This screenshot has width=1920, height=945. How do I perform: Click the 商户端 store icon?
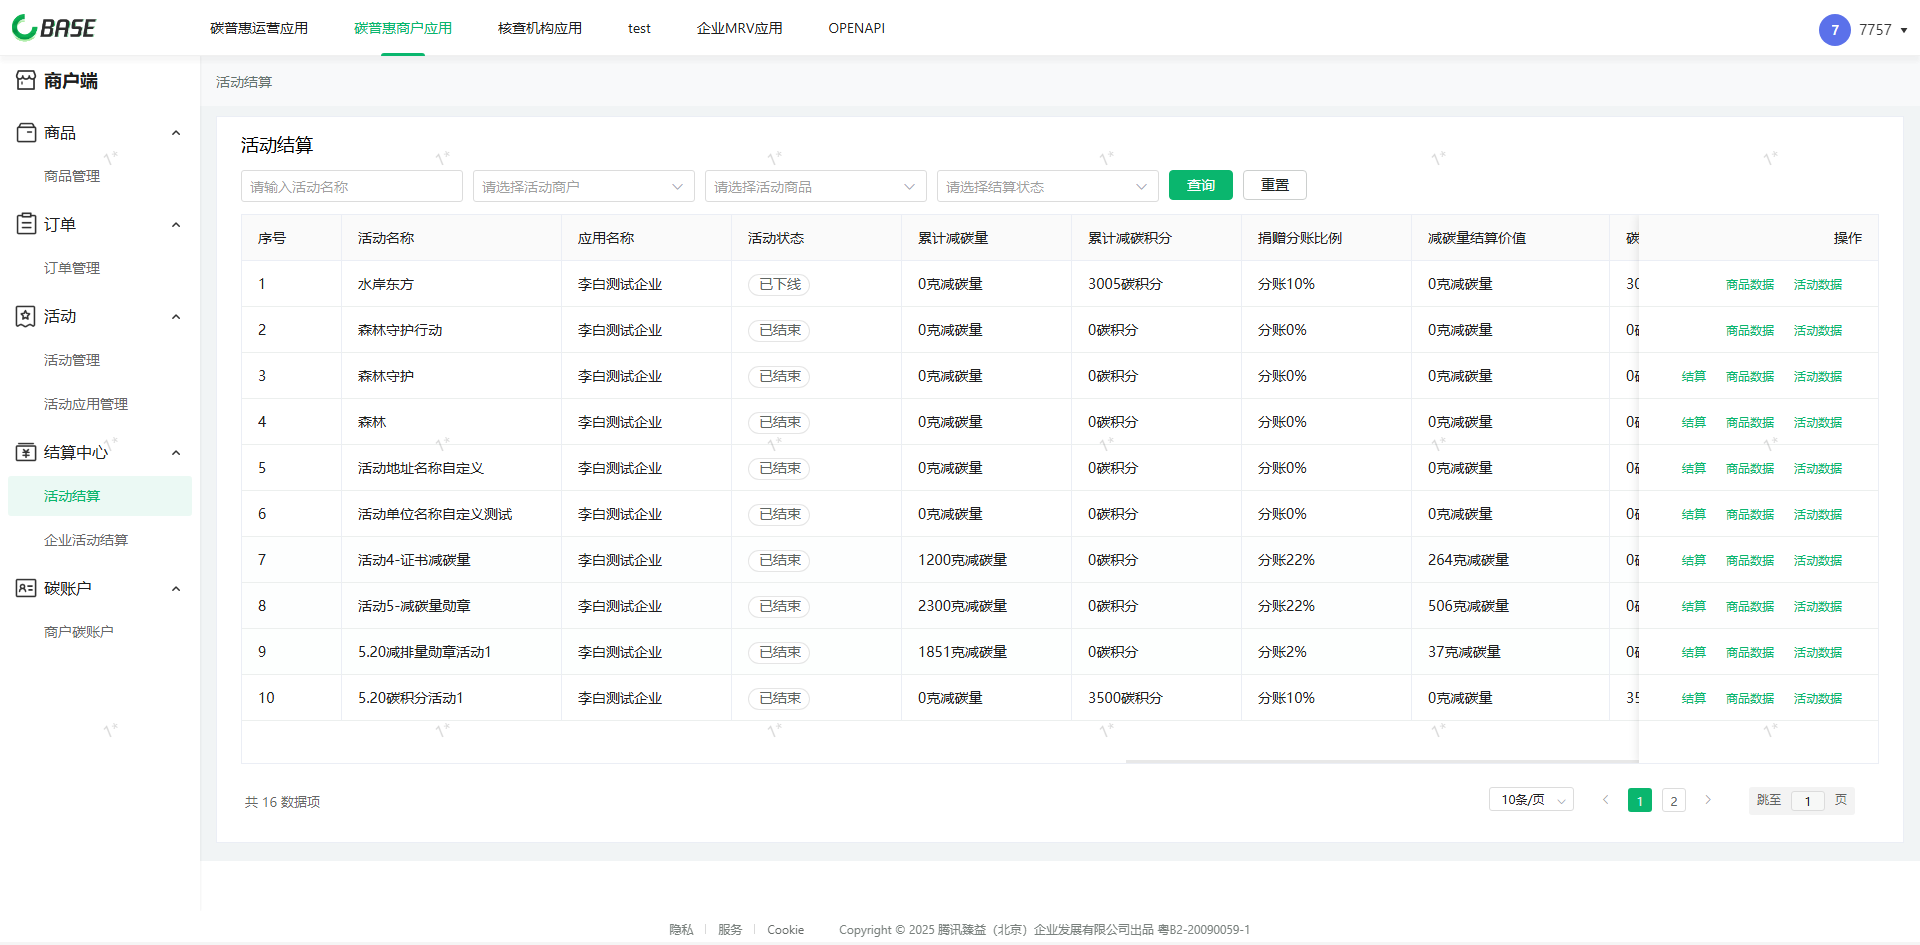26,81
